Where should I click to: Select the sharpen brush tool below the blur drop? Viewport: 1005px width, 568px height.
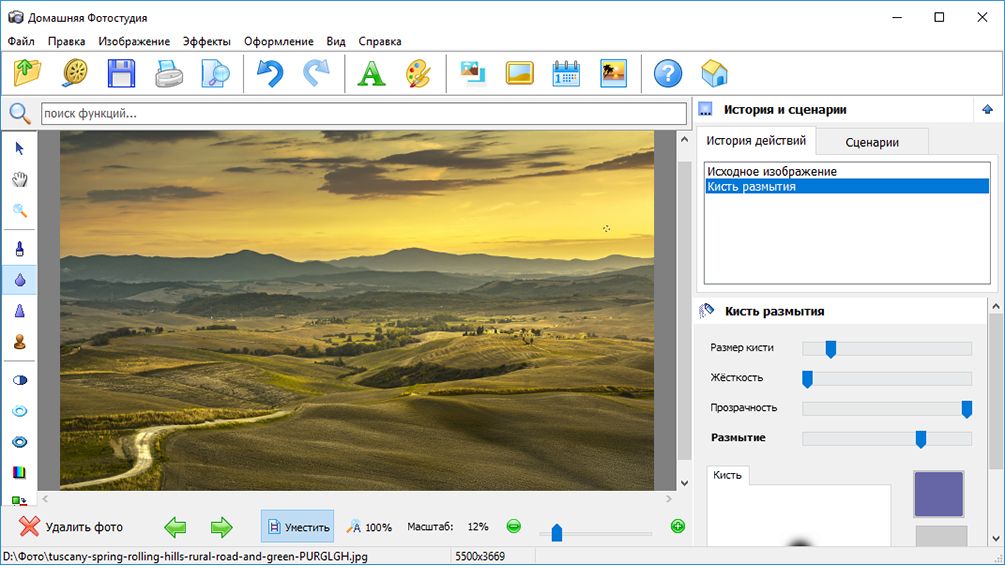point(19,311)
